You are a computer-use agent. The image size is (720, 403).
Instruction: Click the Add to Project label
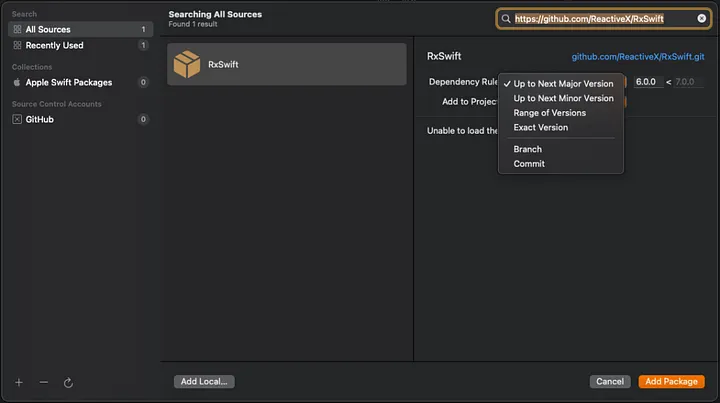469,102
